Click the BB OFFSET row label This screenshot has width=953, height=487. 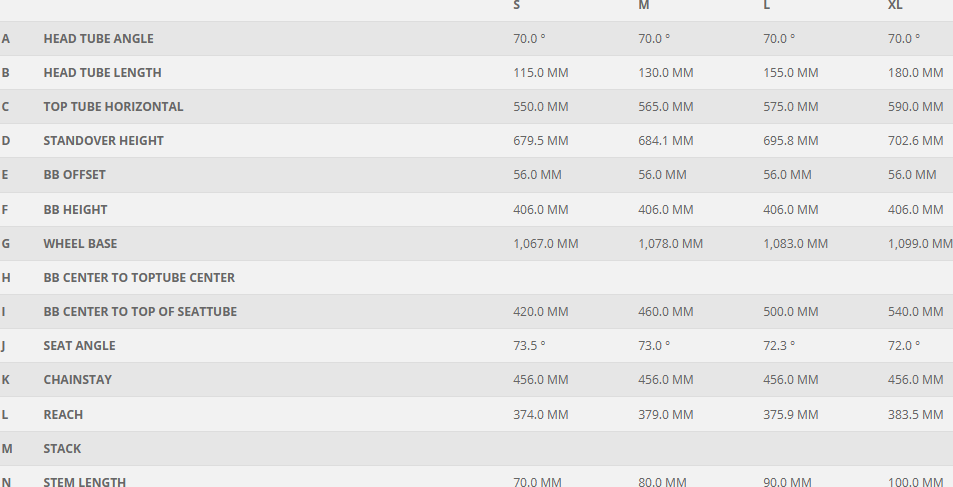74,175
